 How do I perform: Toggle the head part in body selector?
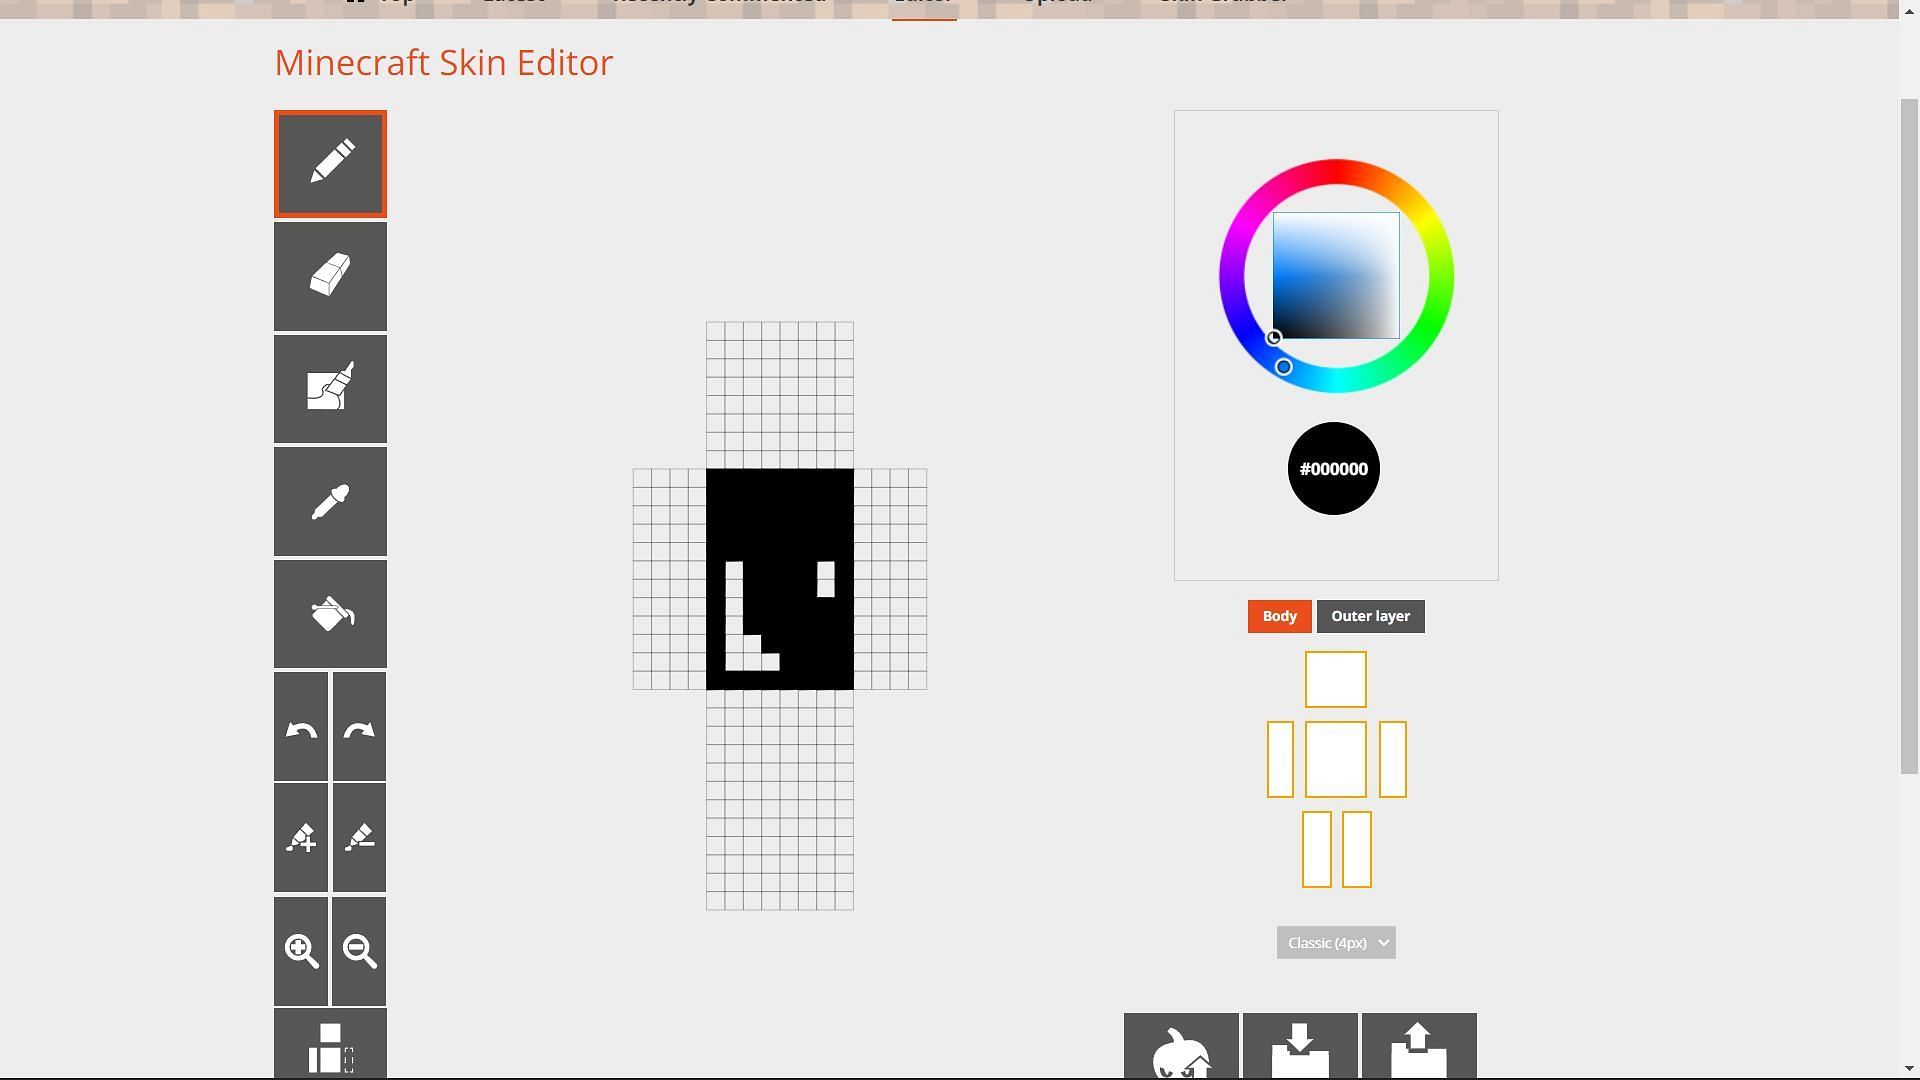(1336, 680)
